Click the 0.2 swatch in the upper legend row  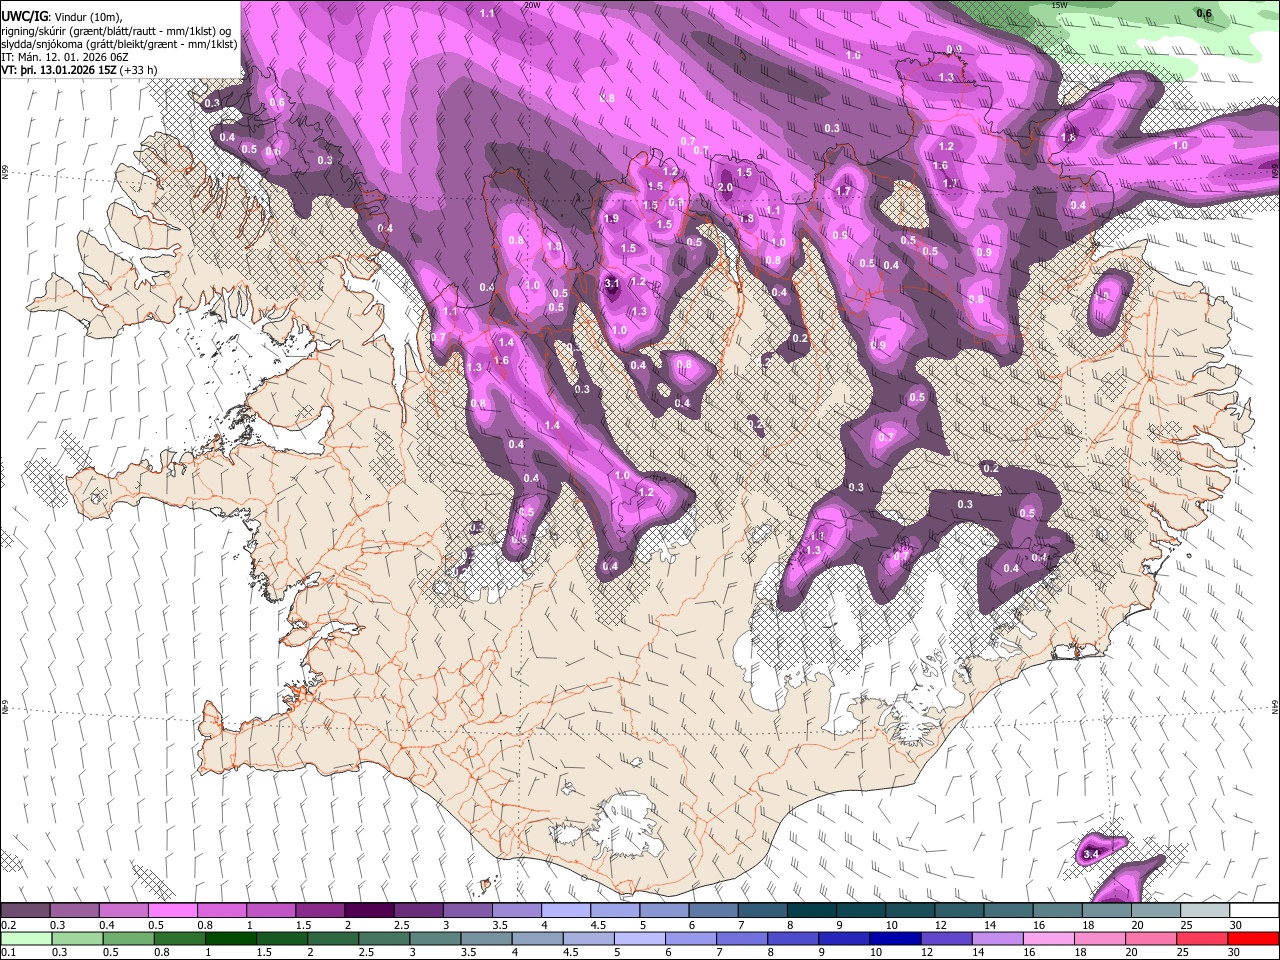(x=25, y=910)
